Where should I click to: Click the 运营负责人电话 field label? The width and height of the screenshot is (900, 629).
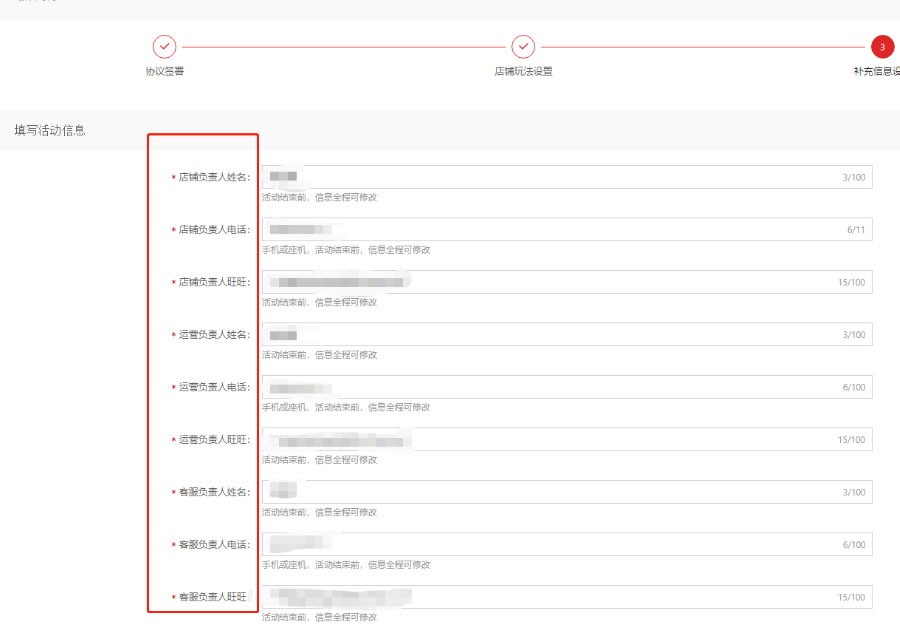point(213,387)
